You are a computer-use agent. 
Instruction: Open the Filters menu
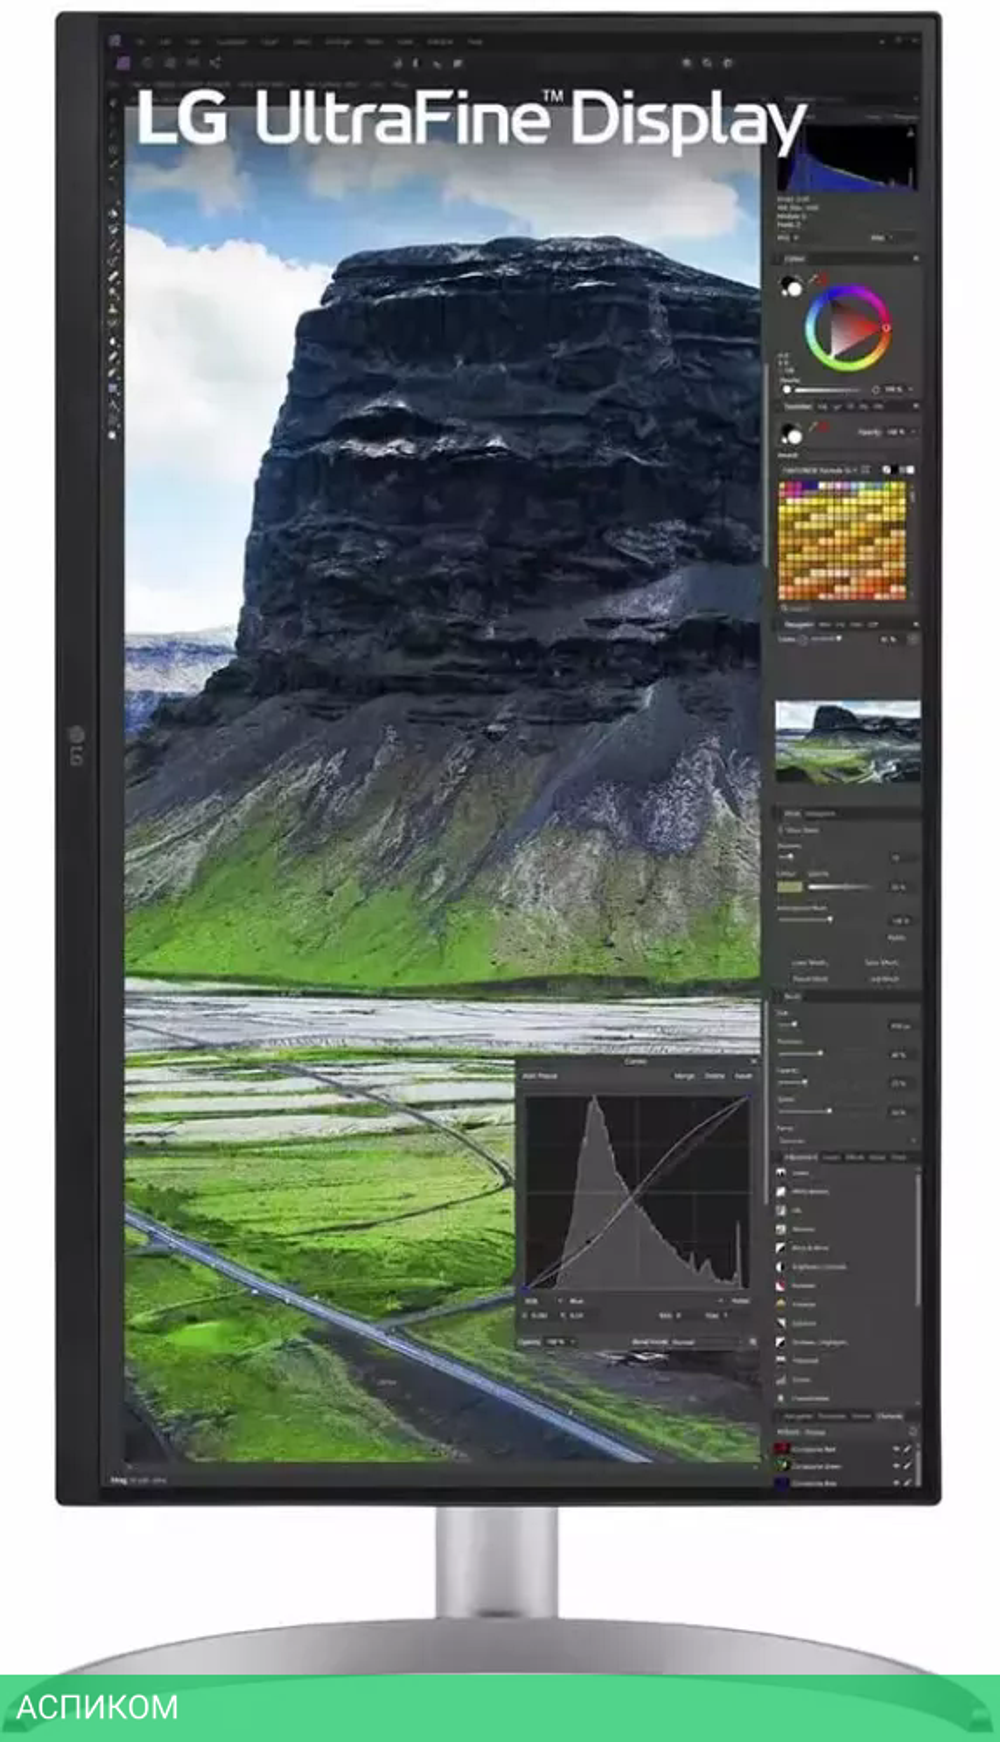[x=372, y=42]
